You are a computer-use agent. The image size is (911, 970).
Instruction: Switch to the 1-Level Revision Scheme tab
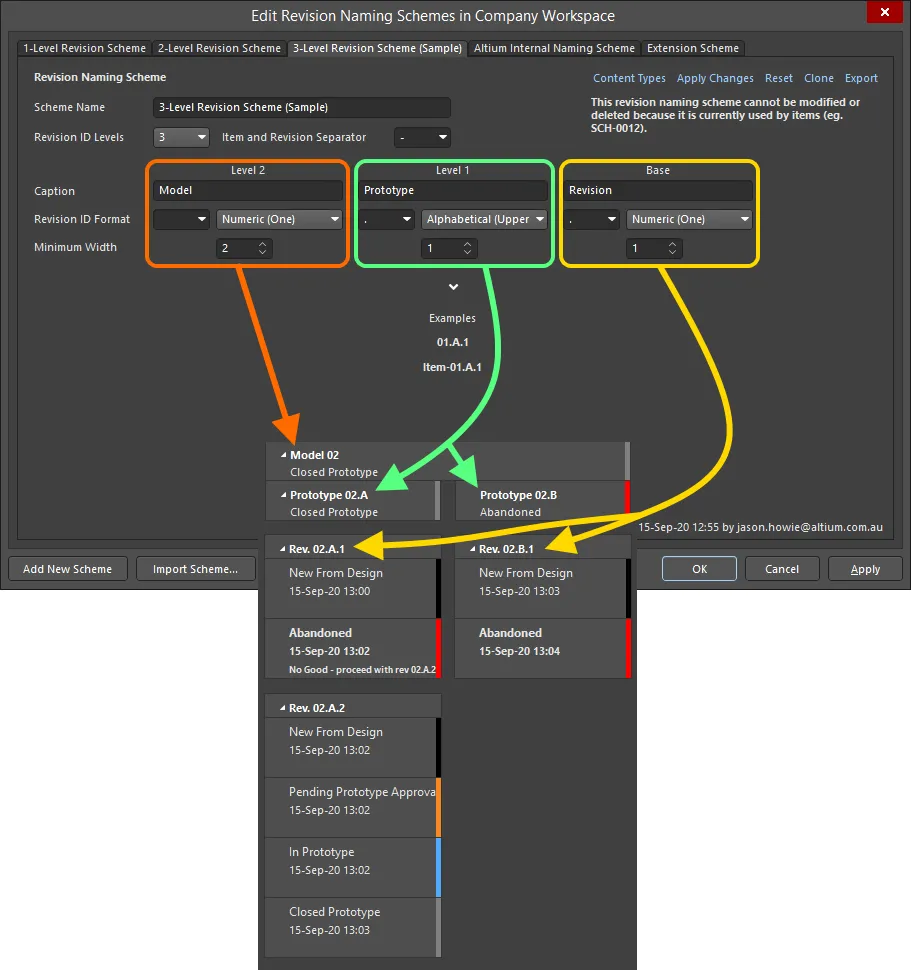click(84, 48)
